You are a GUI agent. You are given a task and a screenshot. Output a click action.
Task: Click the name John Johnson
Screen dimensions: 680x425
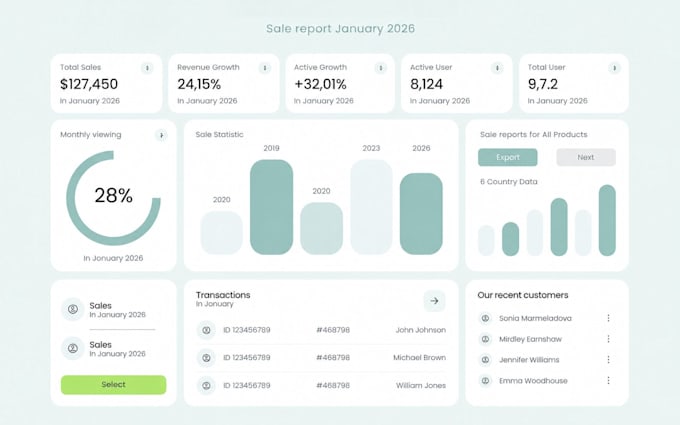420,330
